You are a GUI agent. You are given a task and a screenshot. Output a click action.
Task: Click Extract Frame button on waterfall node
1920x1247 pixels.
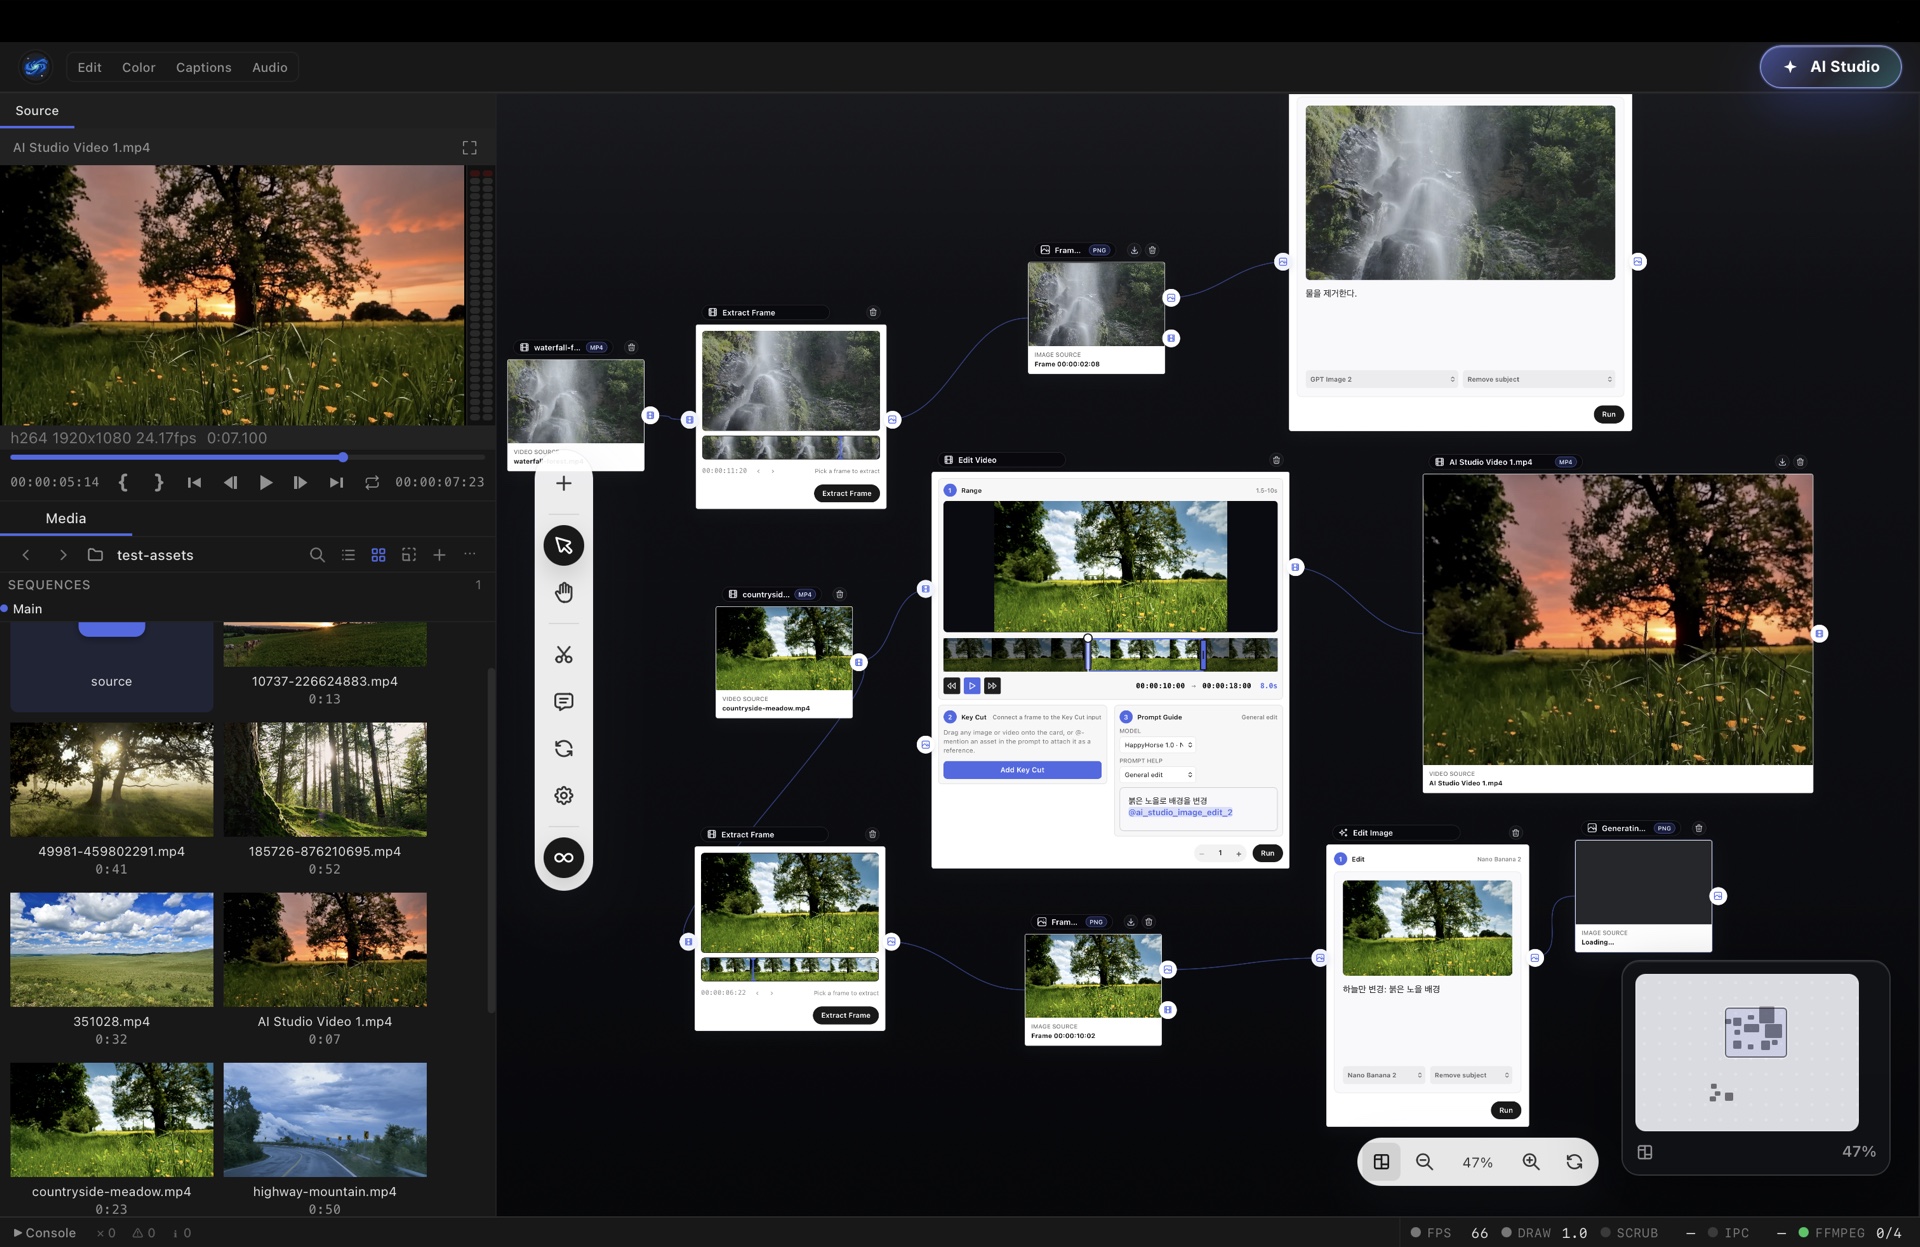[846, 493]
